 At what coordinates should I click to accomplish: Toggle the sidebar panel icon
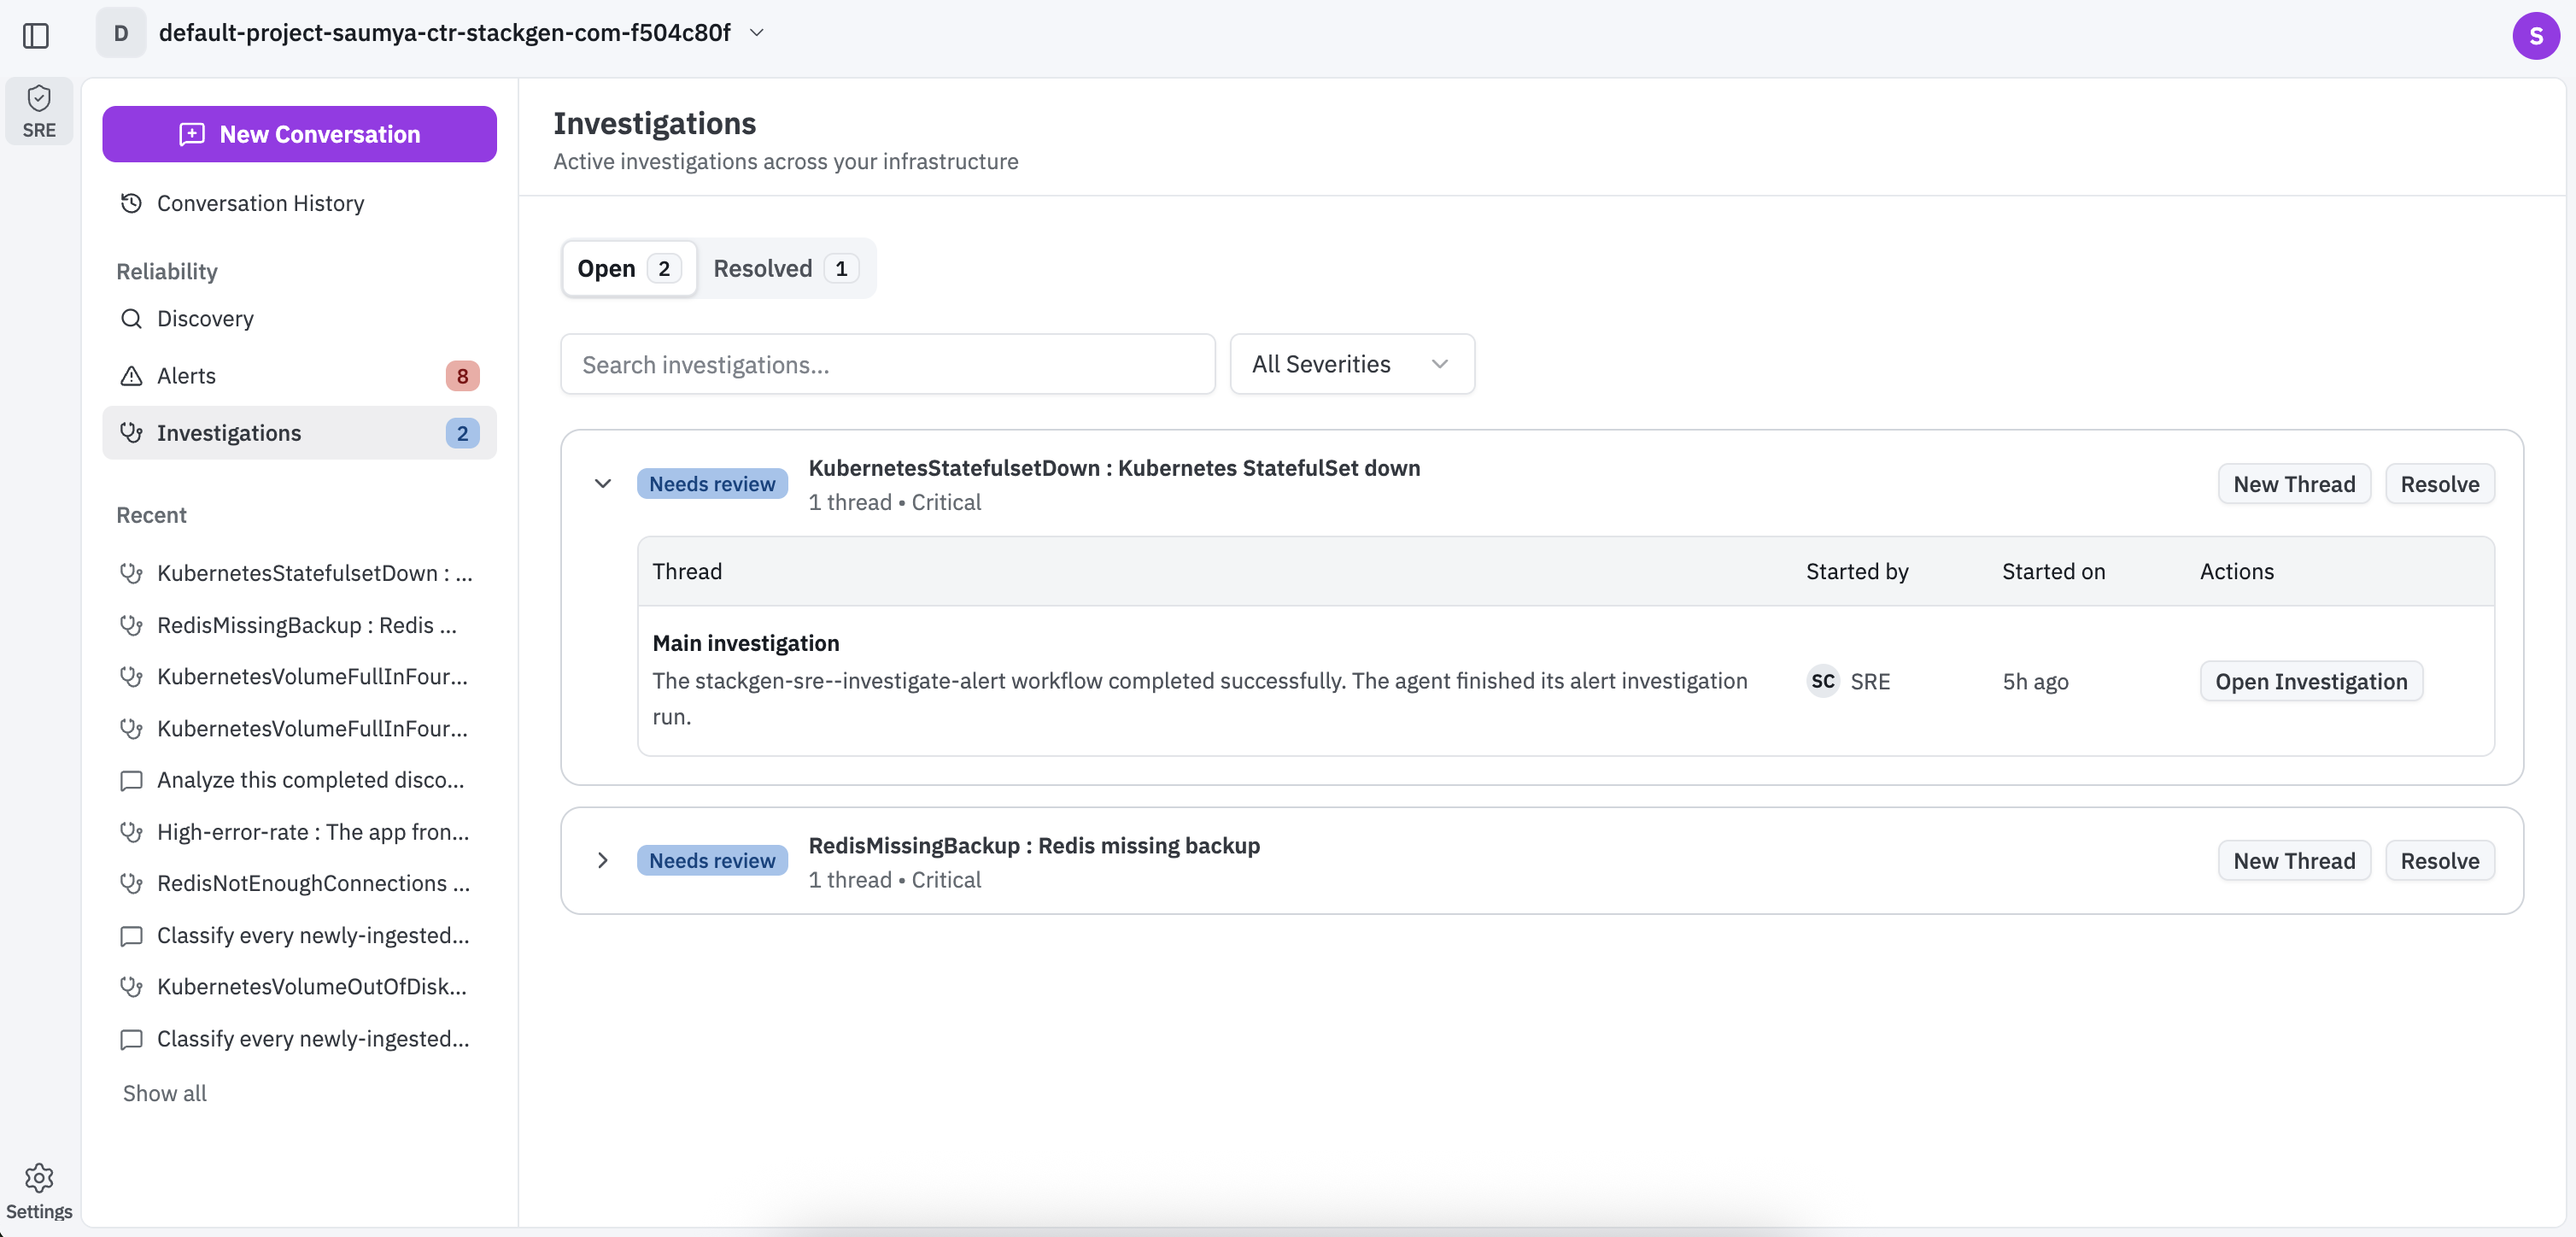(36, 35)
